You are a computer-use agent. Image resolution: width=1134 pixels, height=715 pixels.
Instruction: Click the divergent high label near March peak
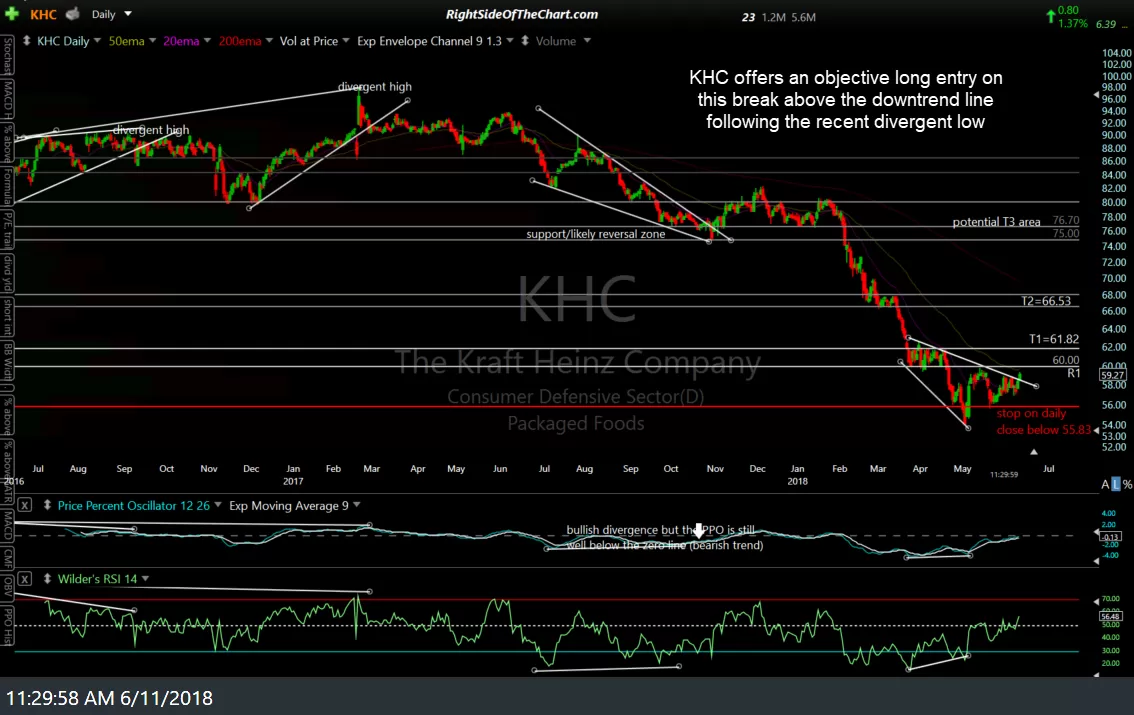pyautogui.click(x=375, y=87)
